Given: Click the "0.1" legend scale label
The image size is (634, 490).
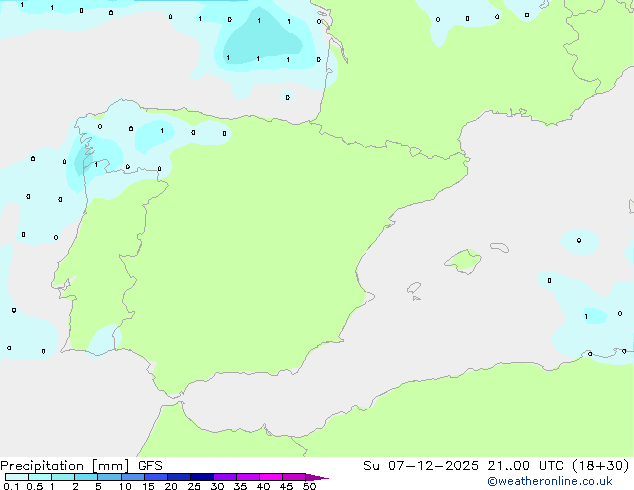Looking at the screenshot, I should coord(11,486).
